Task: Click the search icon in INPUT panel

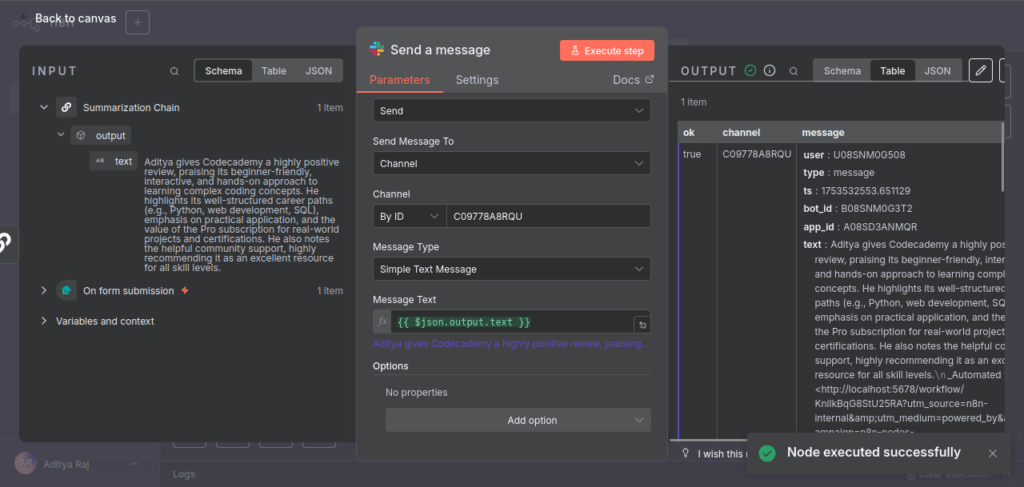Action: click(x=175, y=71)
